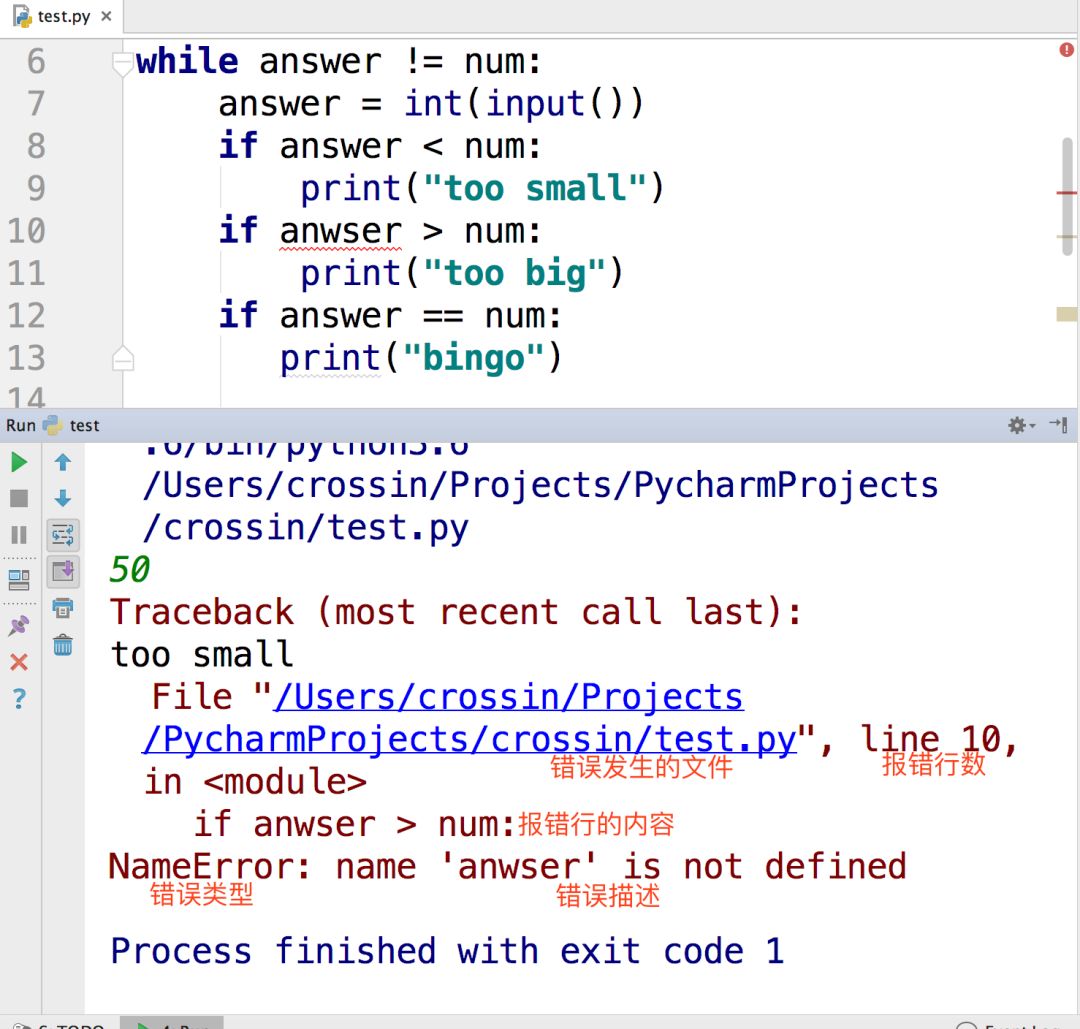Image resolution: width=1080 pixels, height=1029 pixels.
Task: Click the yellow warning stripe marker near line 12
Action: (x=1066, y=314)
